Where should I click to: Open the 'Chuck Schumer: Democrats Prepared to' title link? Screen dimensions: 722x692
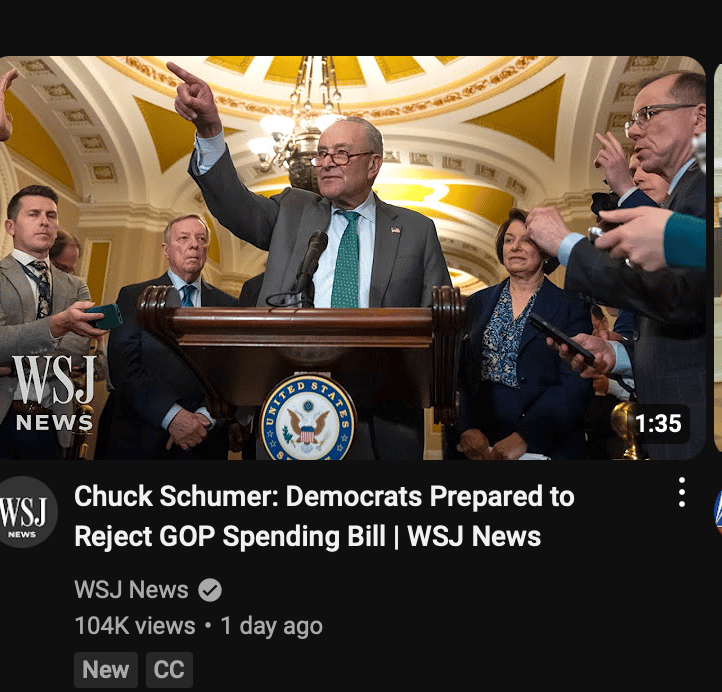point(324,496)
